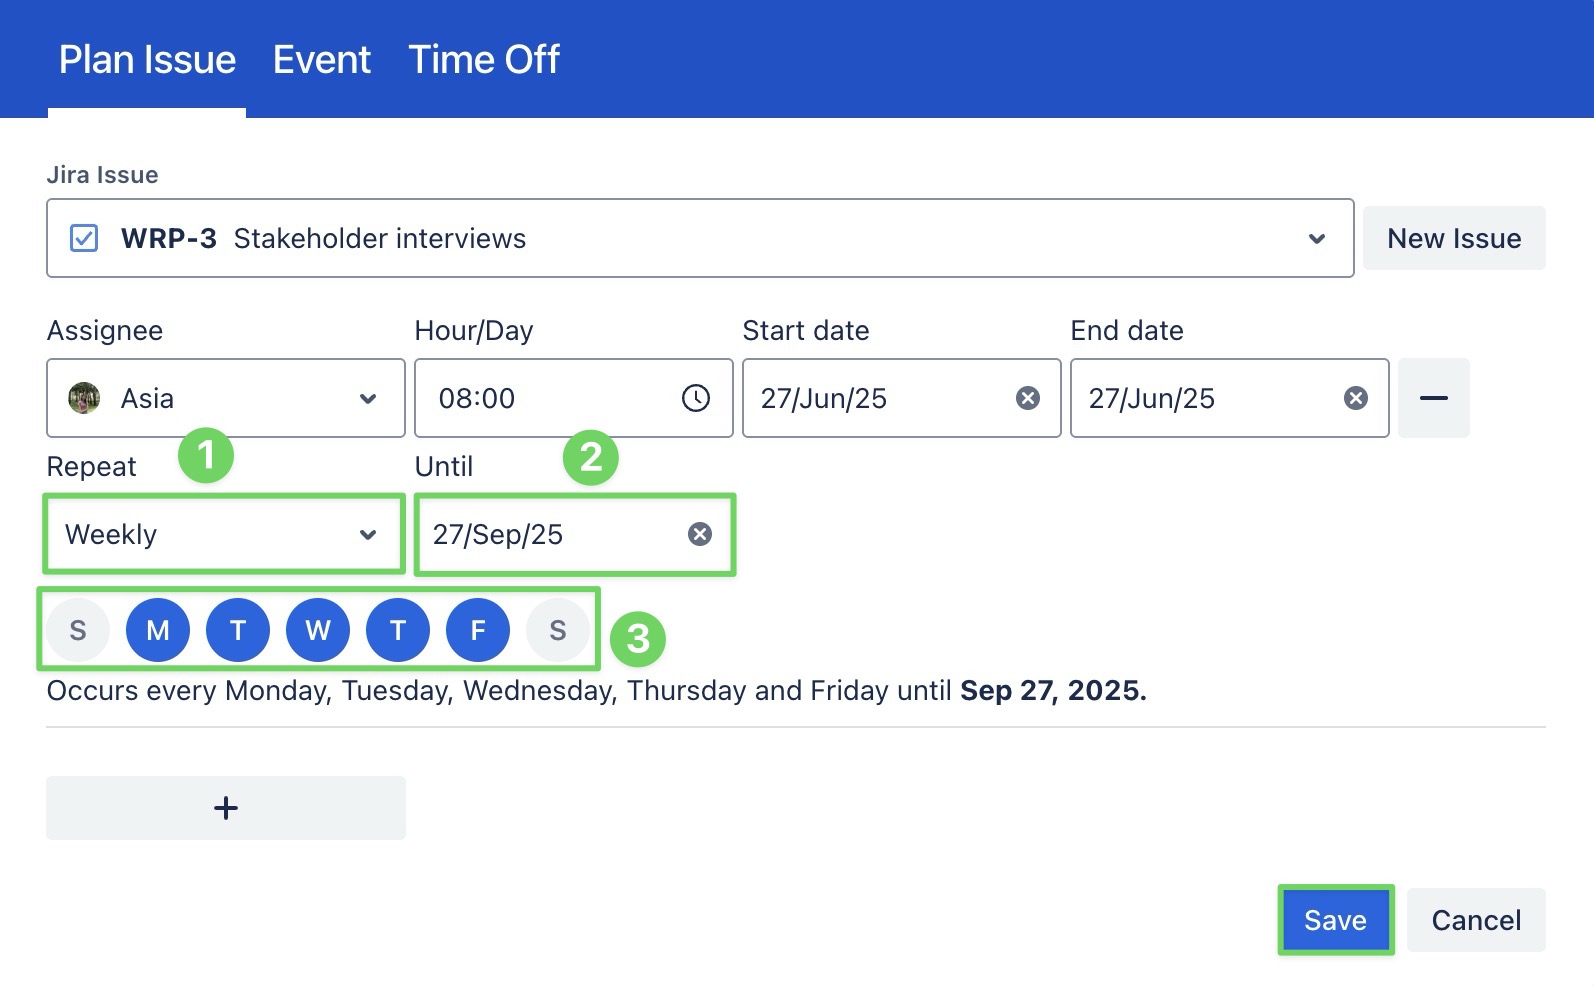Image resolution: width=1594 pixels, height=986 pixels.
Task: Expand the Jira Issue dropdown
Action: coord(1317,238)
